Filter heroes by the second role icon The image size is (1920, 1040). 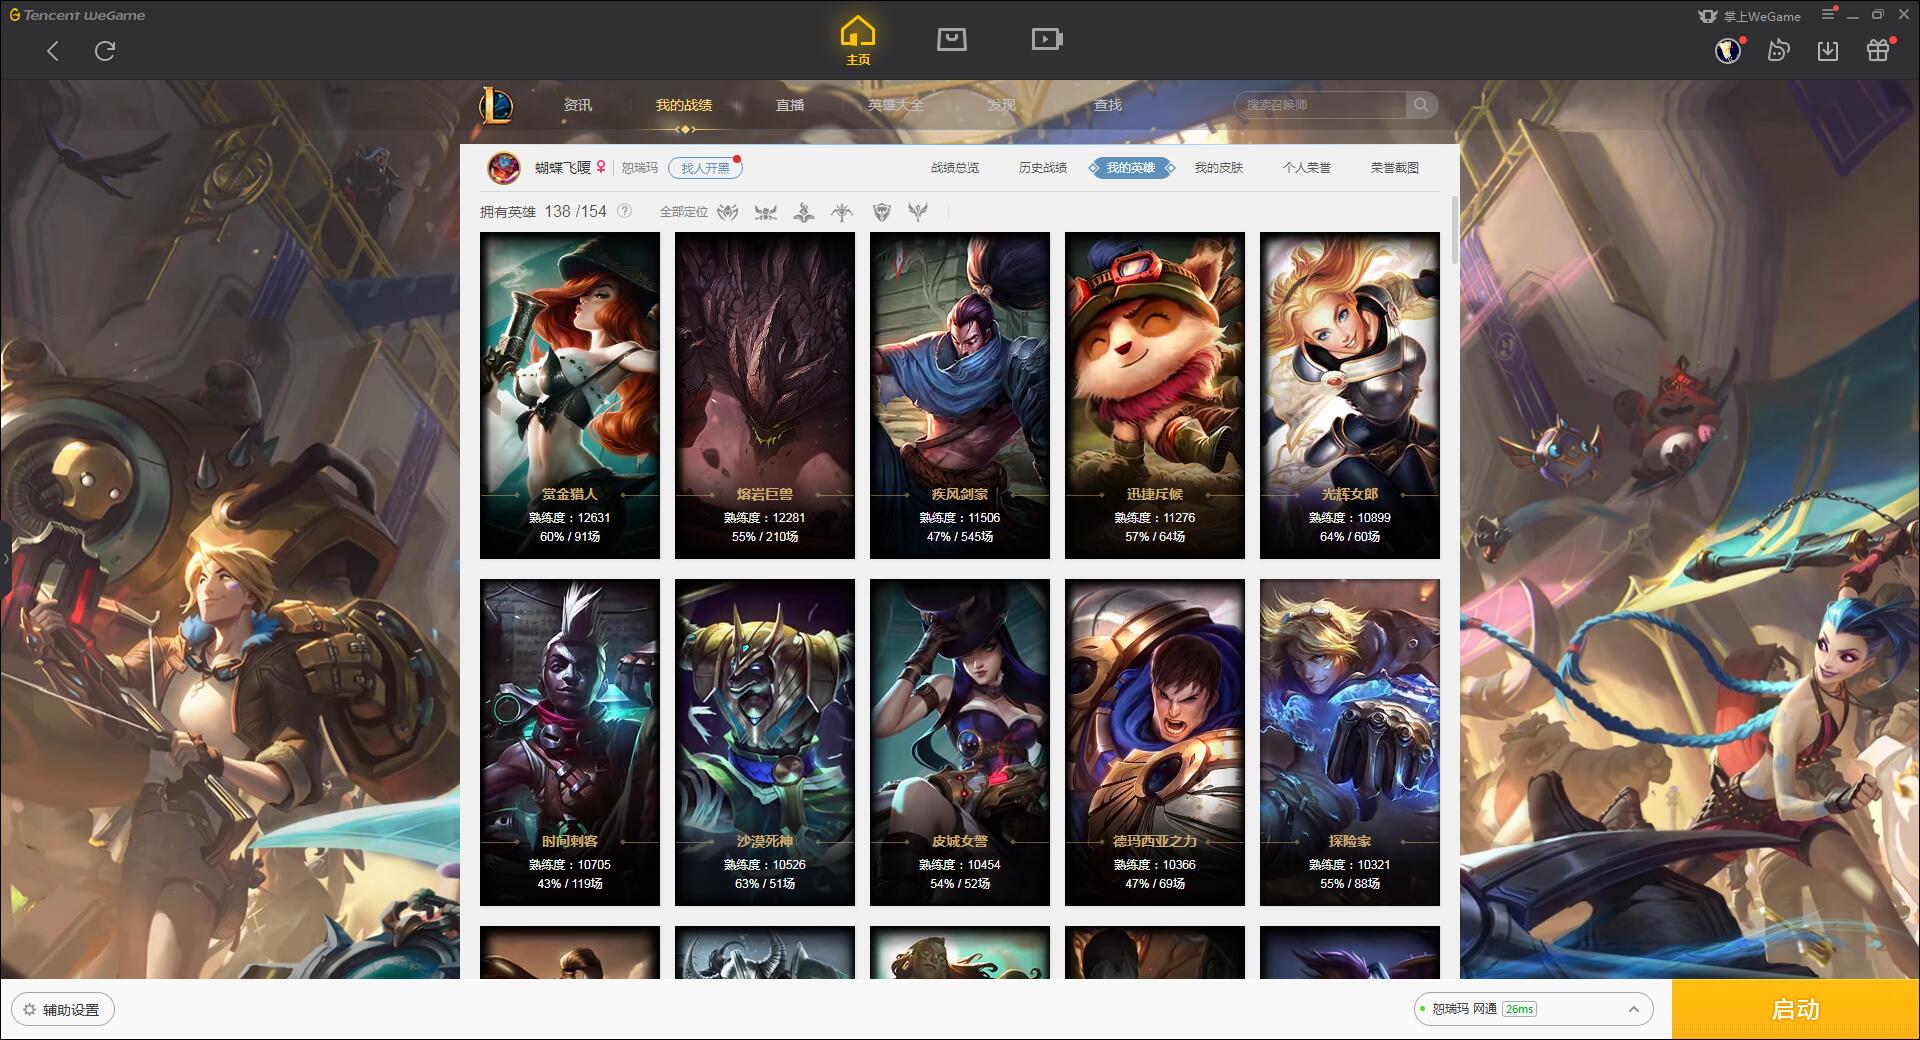766,212
